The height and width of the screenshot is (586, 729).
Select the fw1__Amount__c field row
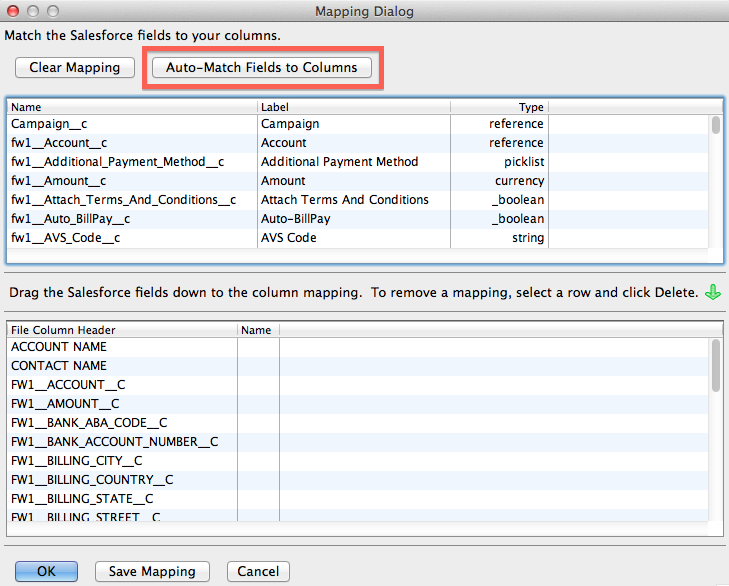pyautogui.click(x=358, y=181)
